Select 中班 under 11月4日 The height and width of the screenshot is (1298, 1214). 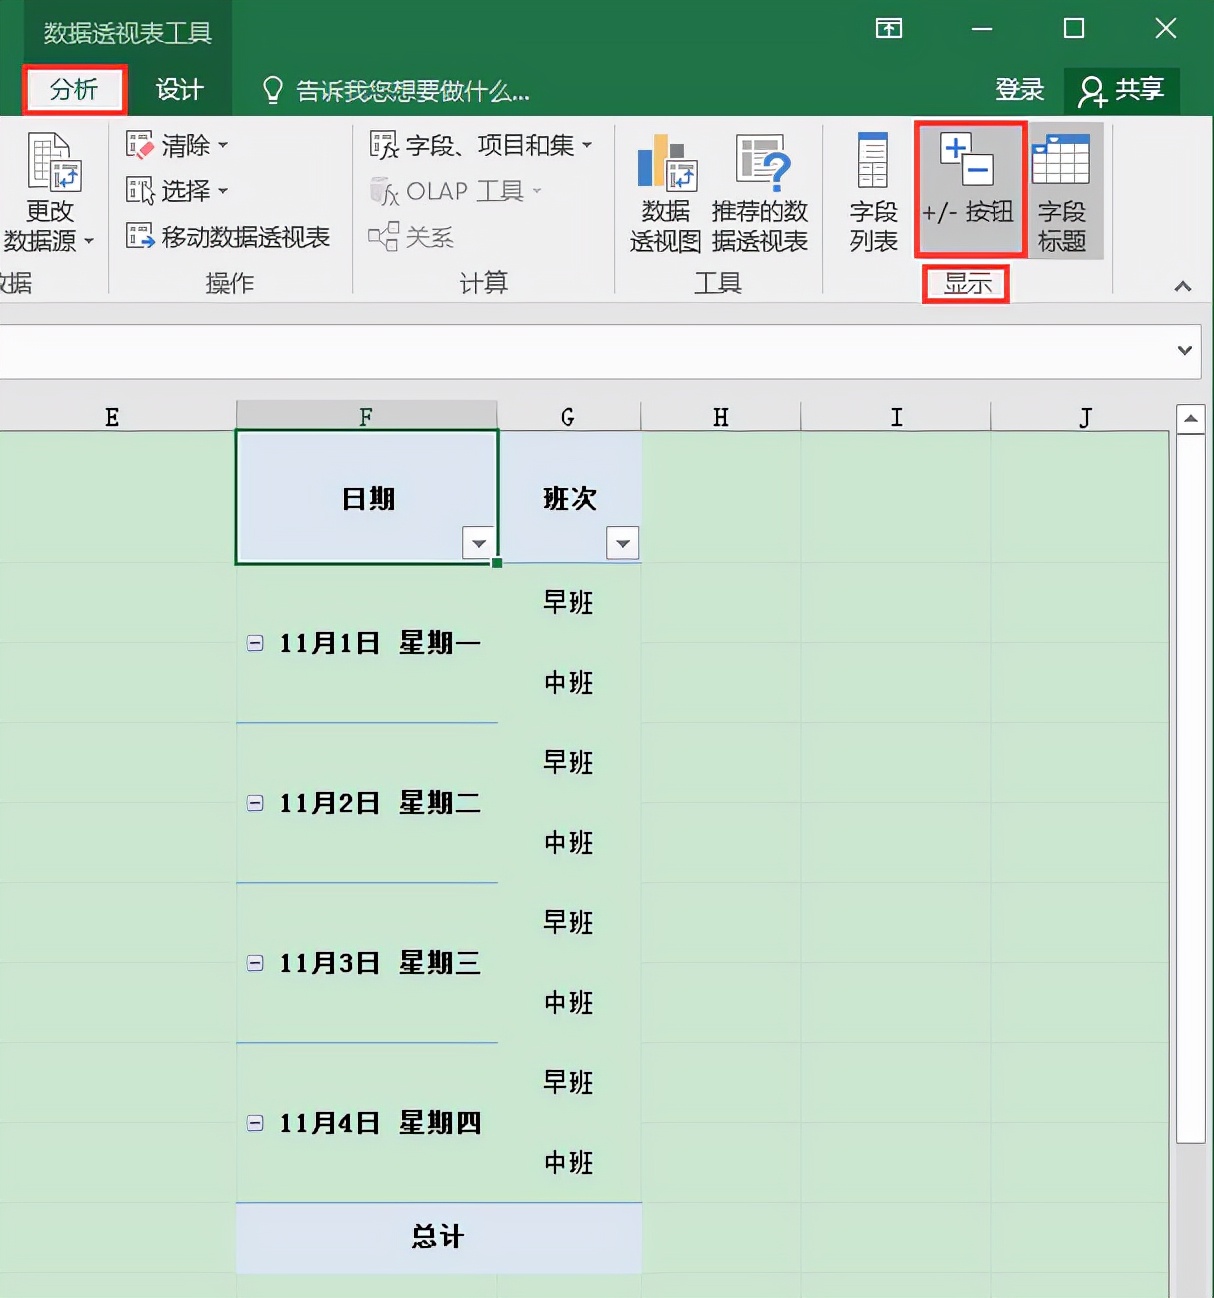point(569,1163)
